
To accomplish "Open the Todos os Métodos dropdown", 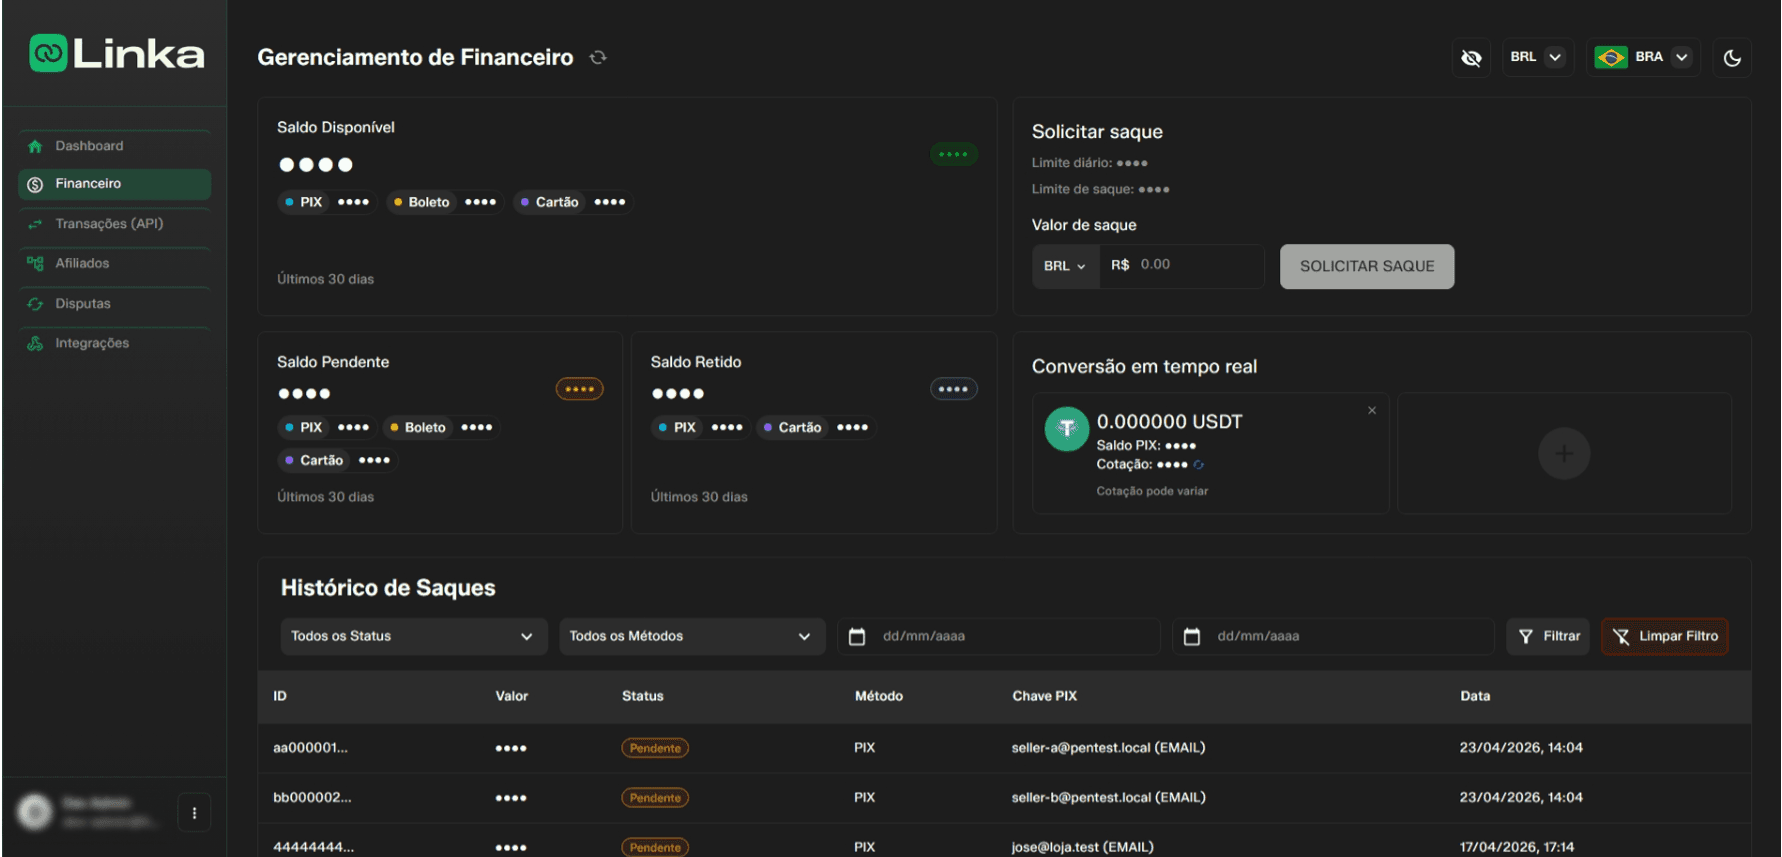I will point(691,636).
